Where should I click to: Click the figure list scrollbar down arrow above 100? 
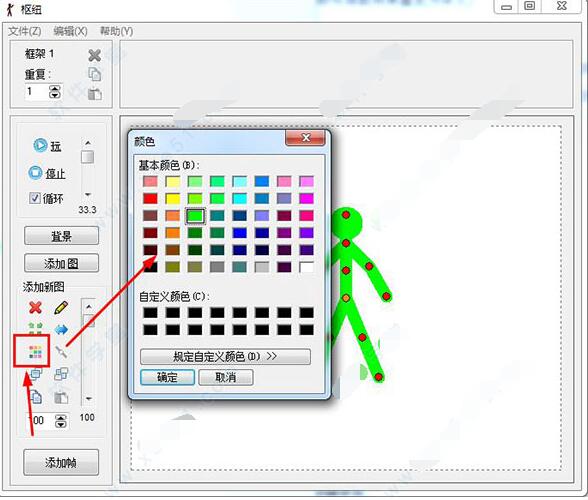pyautogui.click(x=88, y=399)
